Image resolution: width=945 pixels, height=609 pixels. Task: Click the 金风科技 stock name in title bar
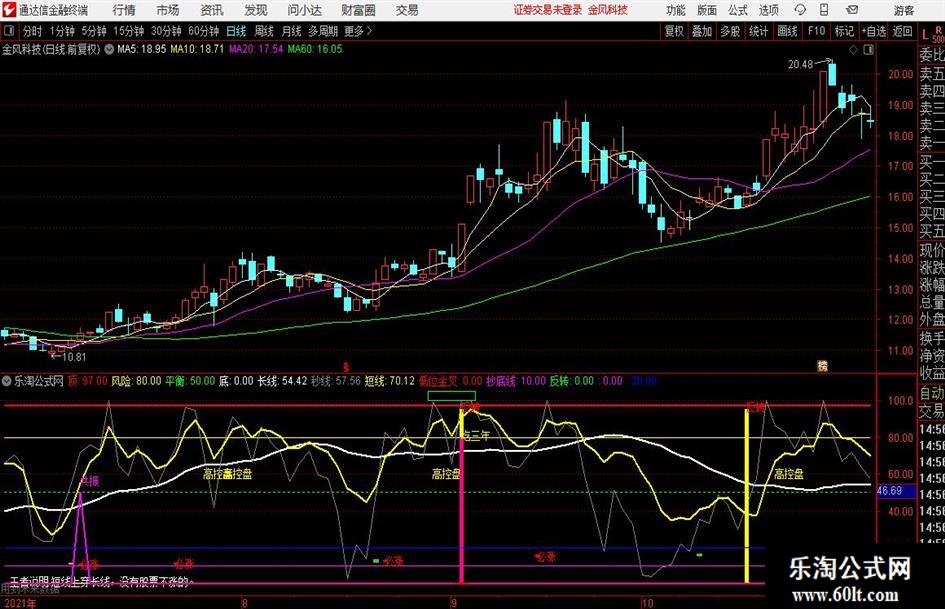pyautogui.click(x=608, y=10)
